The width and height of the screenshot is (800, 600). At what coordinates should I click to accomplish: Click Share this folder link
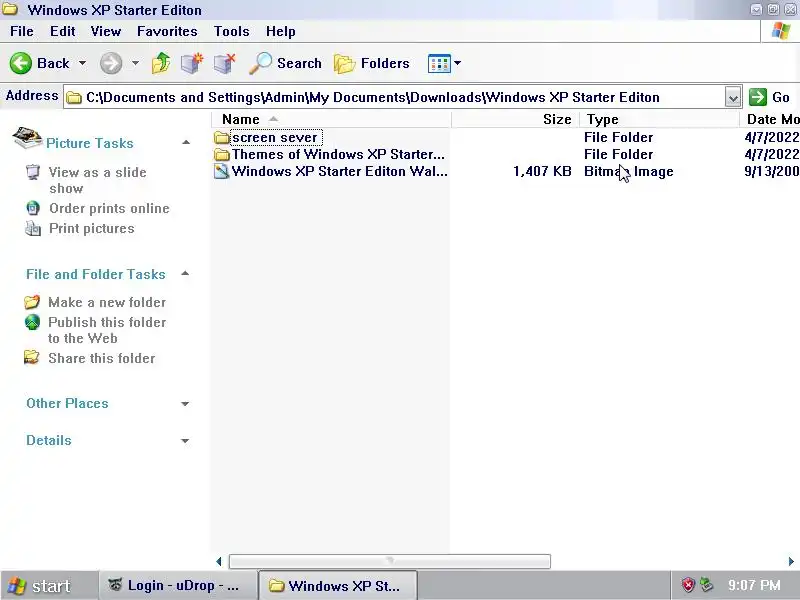tap(102, 358)
